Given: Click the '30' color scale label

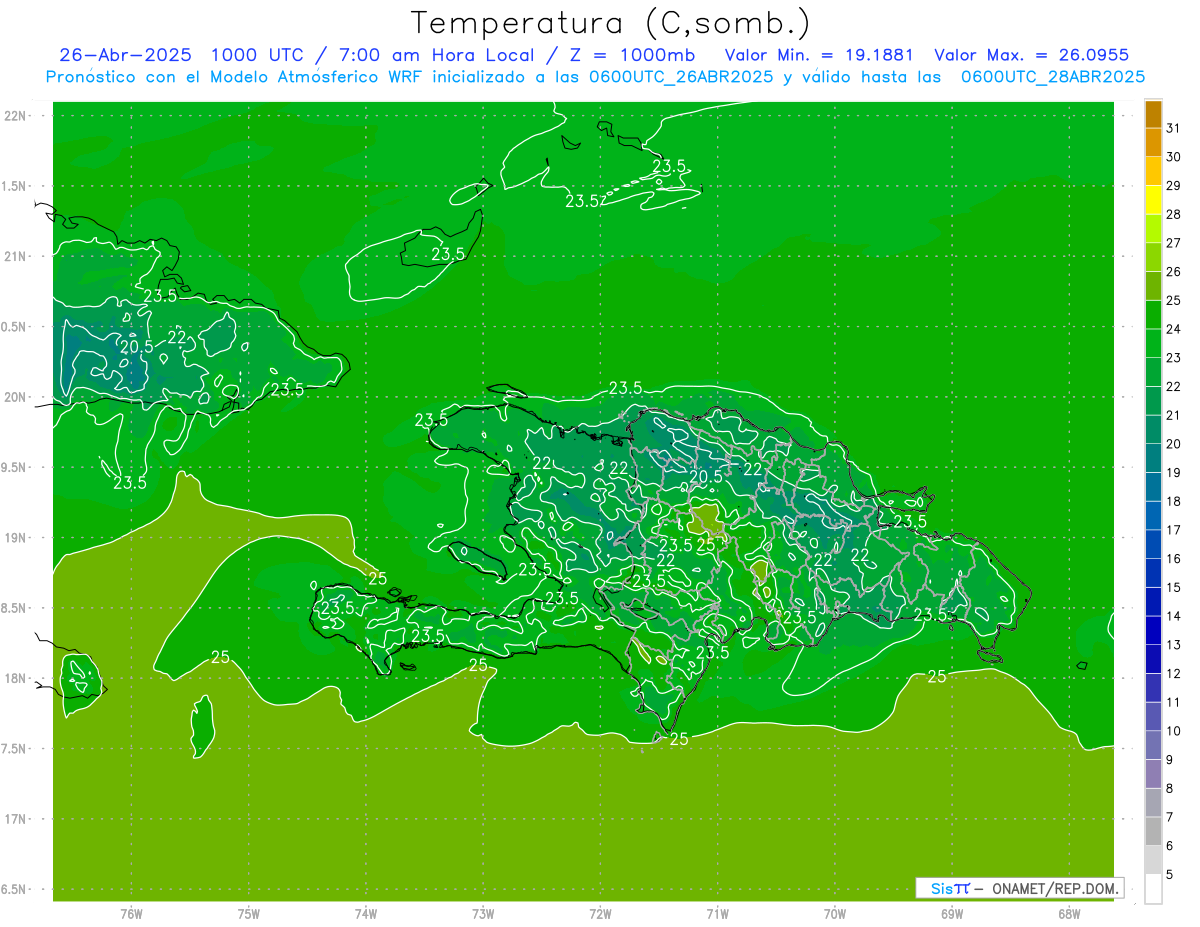Looking at the screenshot, I should [1174, 157].
